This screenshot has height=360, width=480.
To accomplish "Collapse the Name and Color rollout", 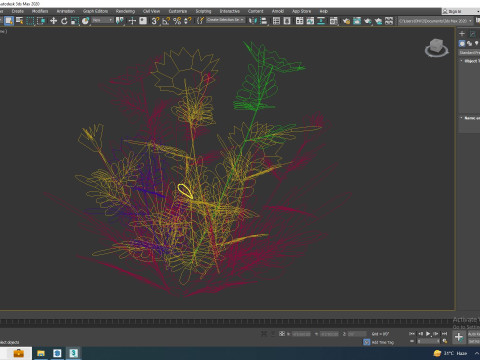I will [470, 118].
